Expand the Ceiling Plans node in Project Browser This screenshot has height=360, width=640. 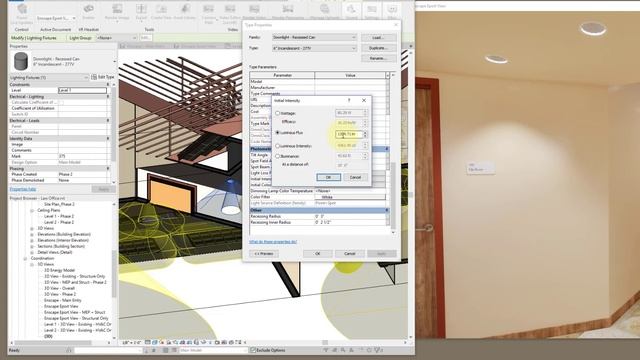pos(32,211)
